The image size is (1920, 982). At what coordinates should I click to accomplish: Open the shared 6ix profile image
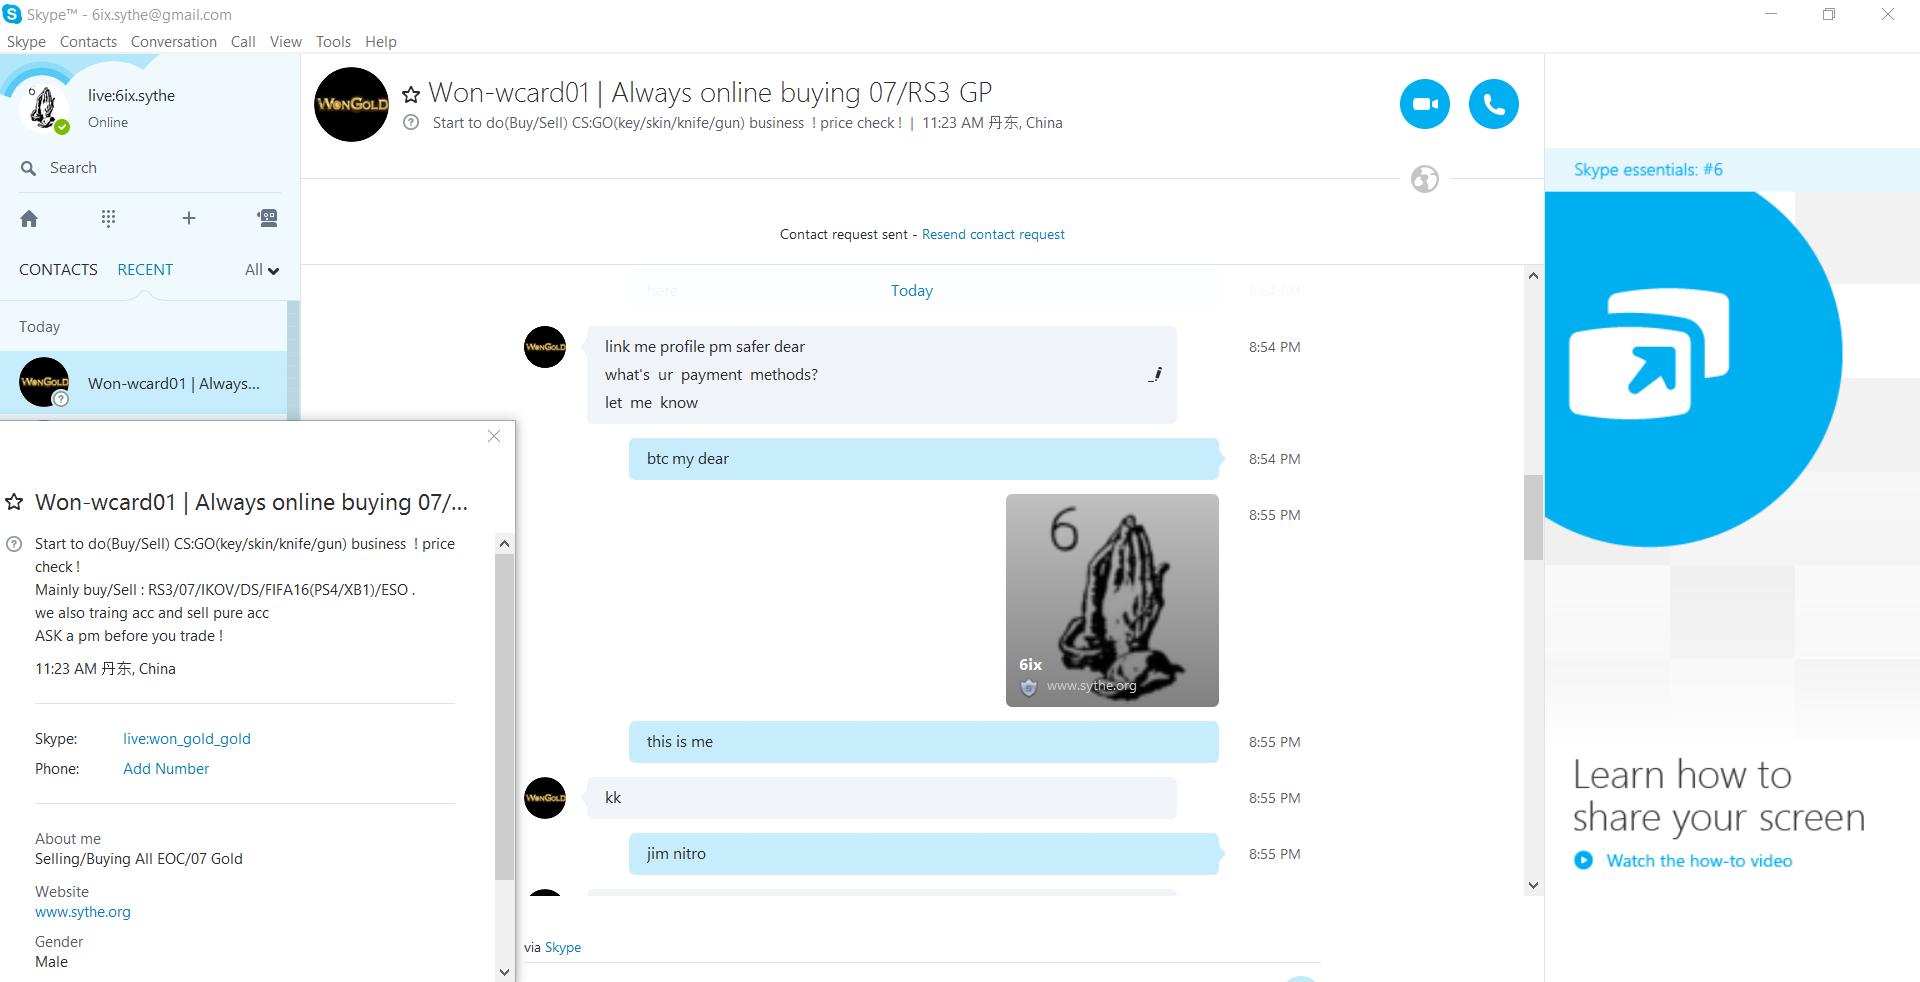tap(1112, 600)
